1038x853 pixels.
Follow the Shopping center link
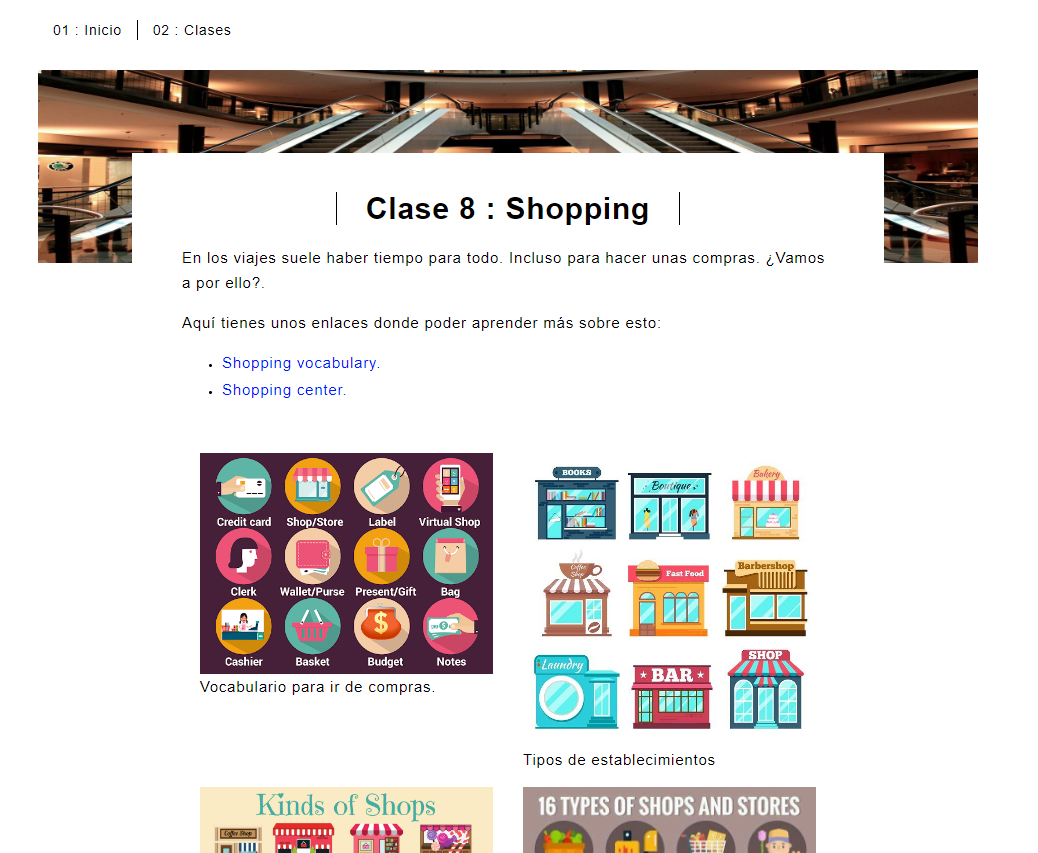pyautogui.click(x=284, y=390)
